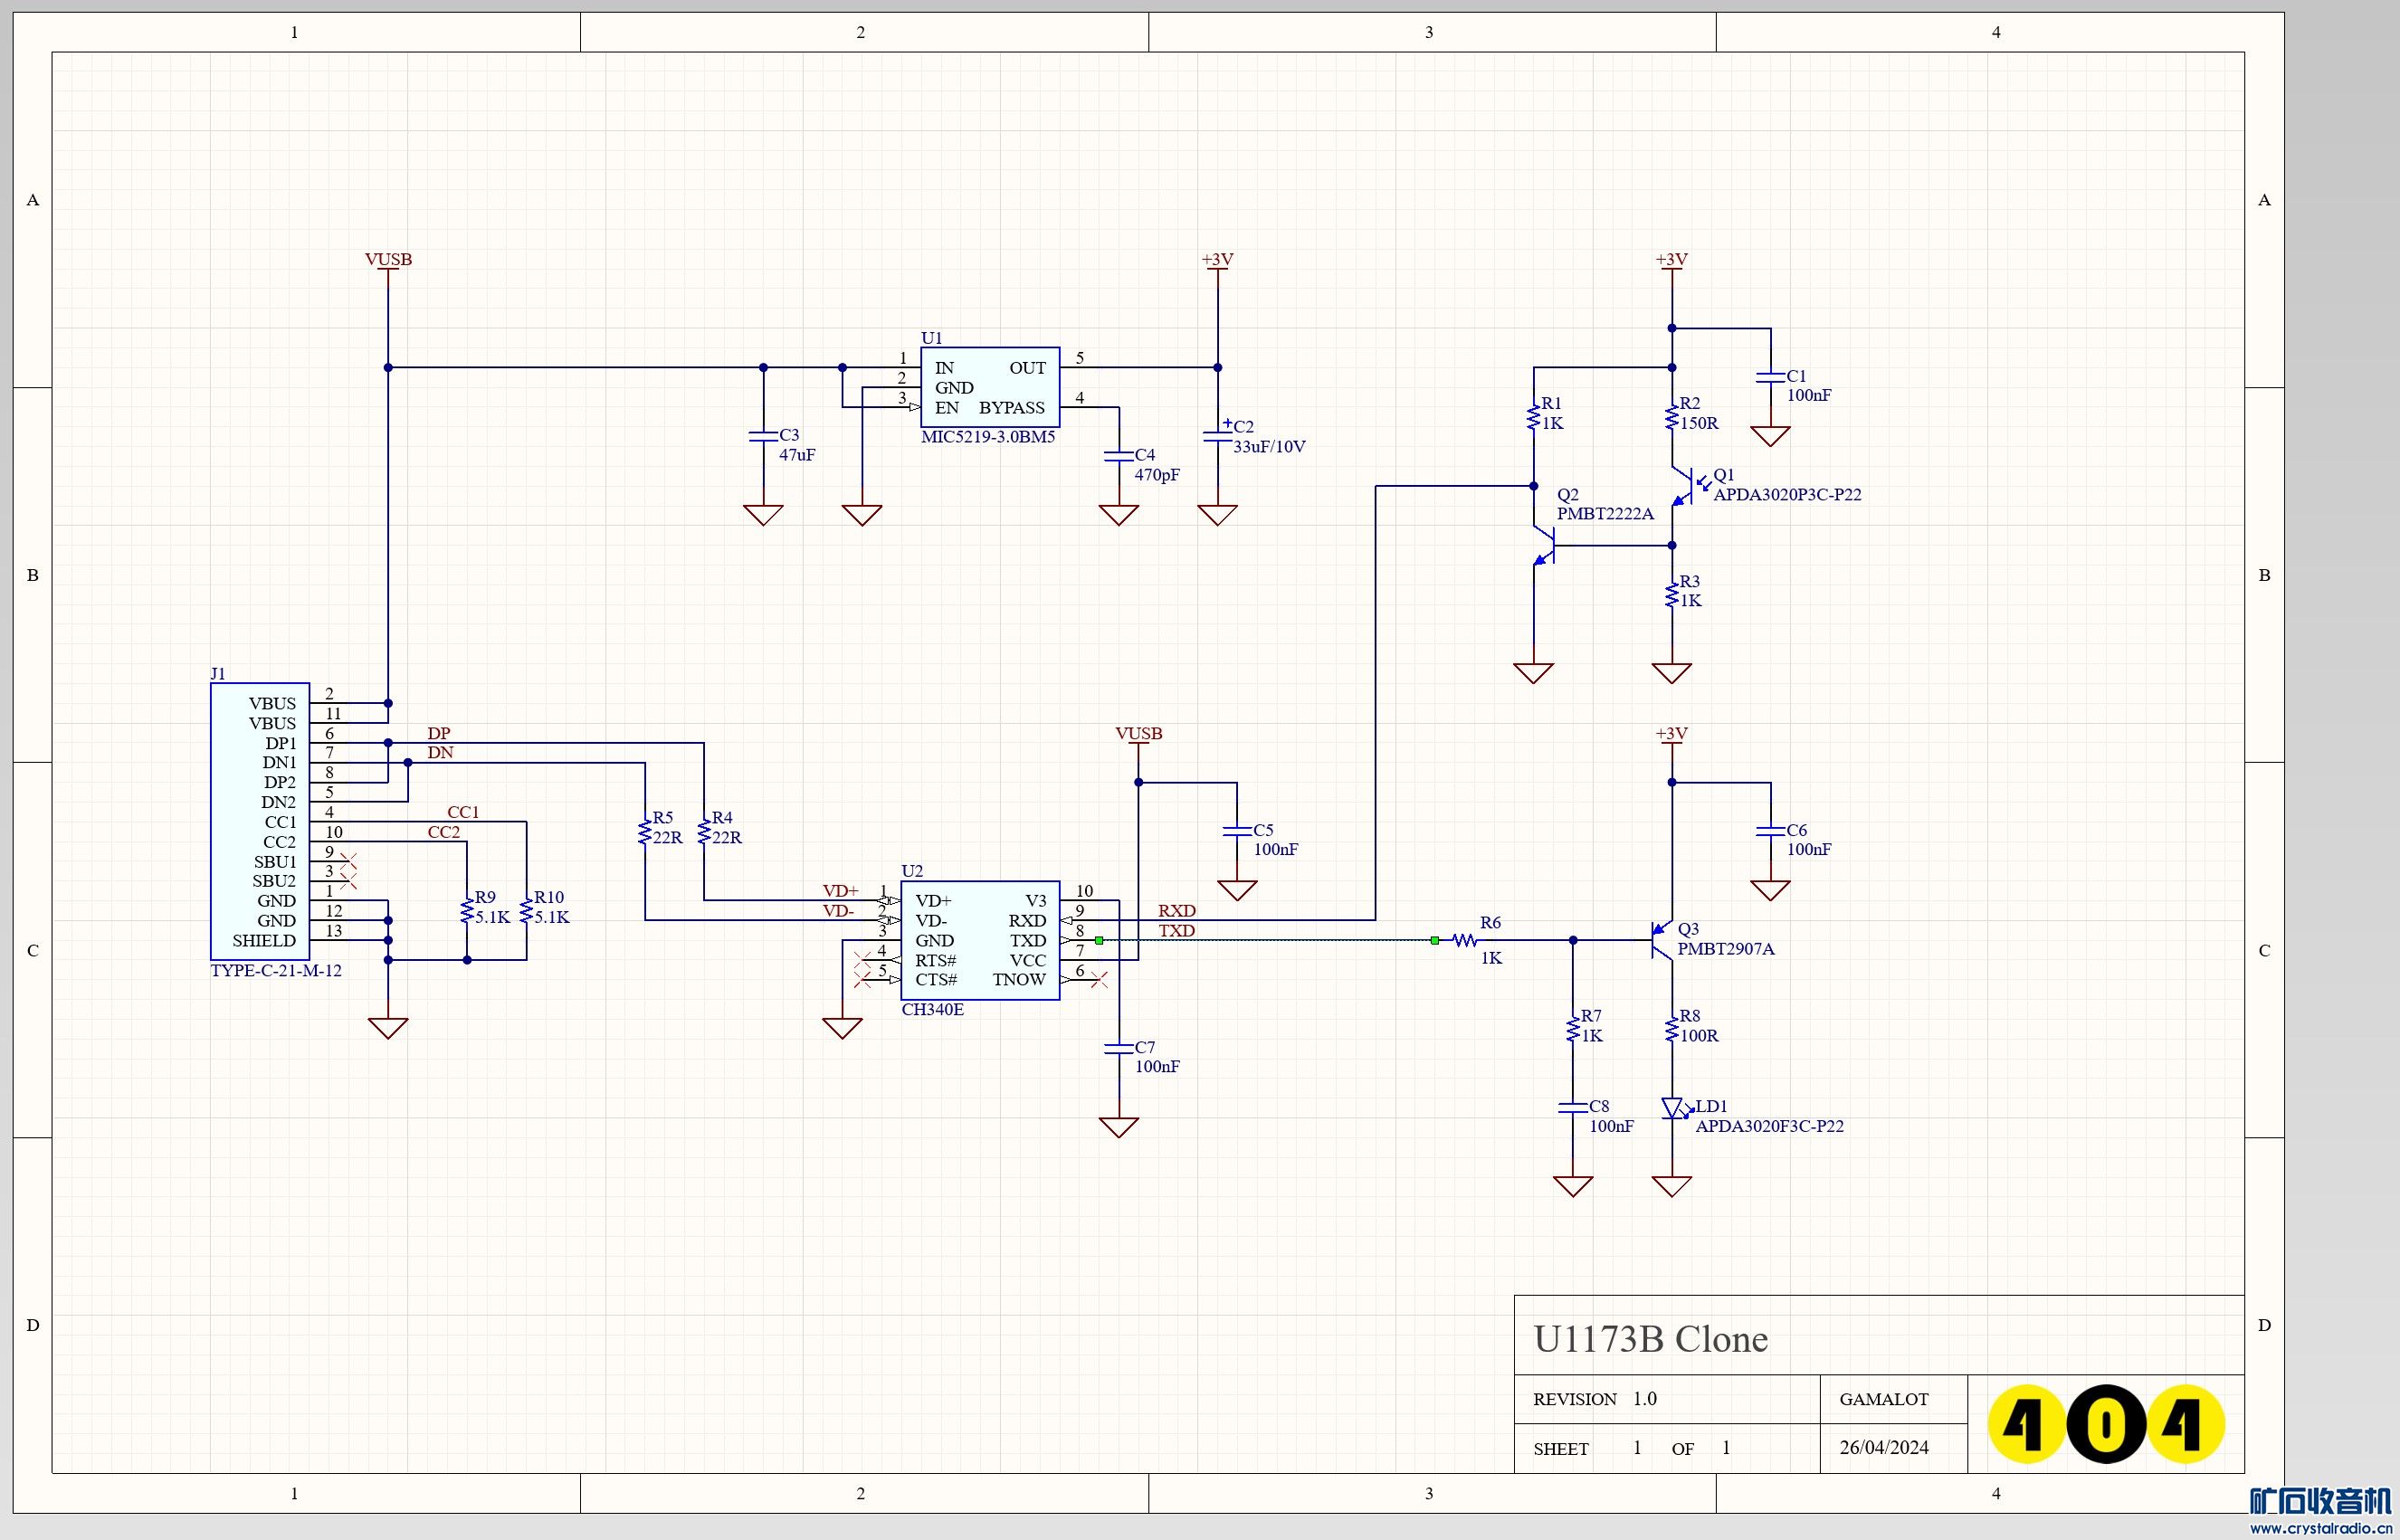This screenshot has height=1540, width=2400.
Task: Select the C3 47uF capacitor
Action: click(763, 436)
